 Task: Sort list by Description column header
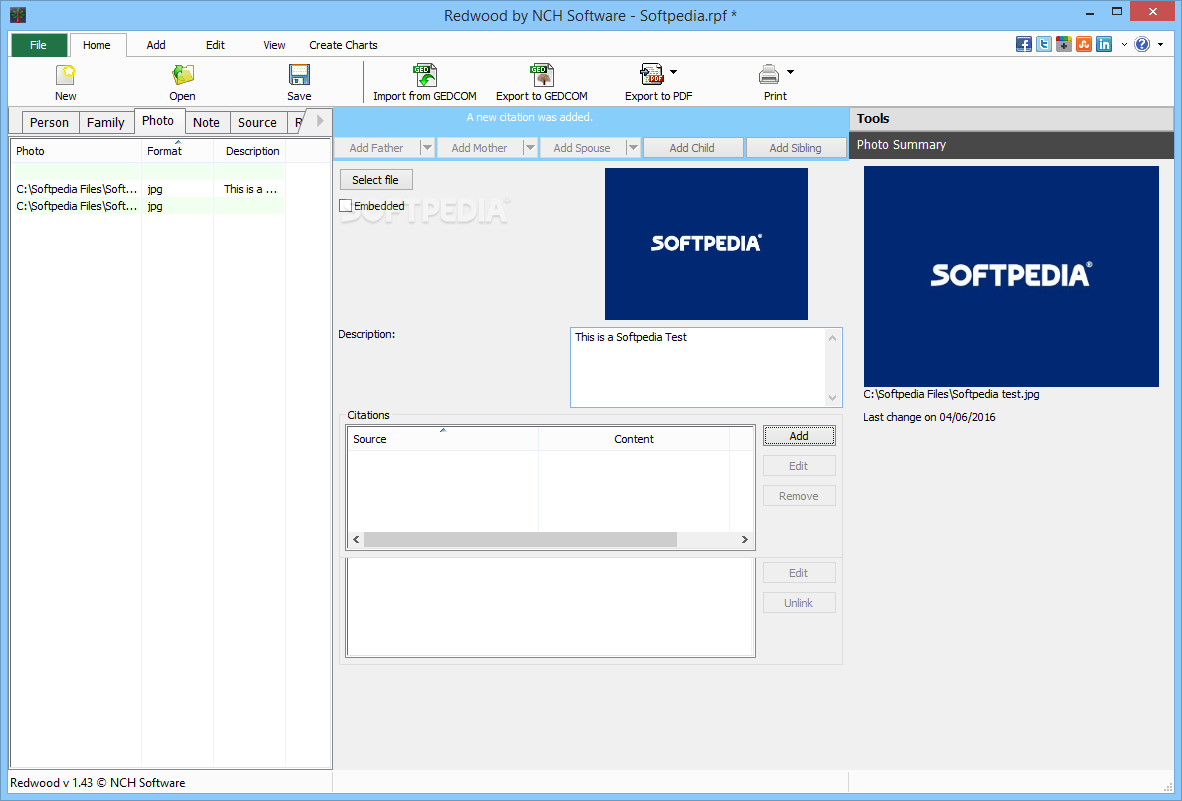(x=250, y=151)
